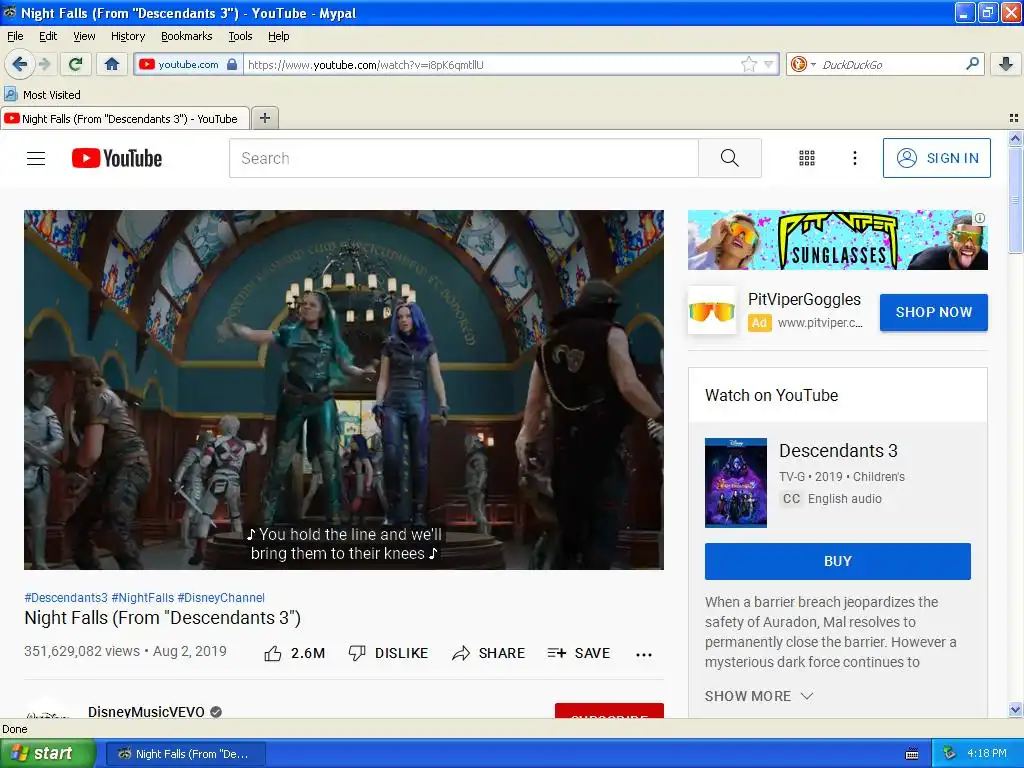Open the browser home page icon
Screen dimensions: 1024x768
pyautogui.click(x=112, y=64)
